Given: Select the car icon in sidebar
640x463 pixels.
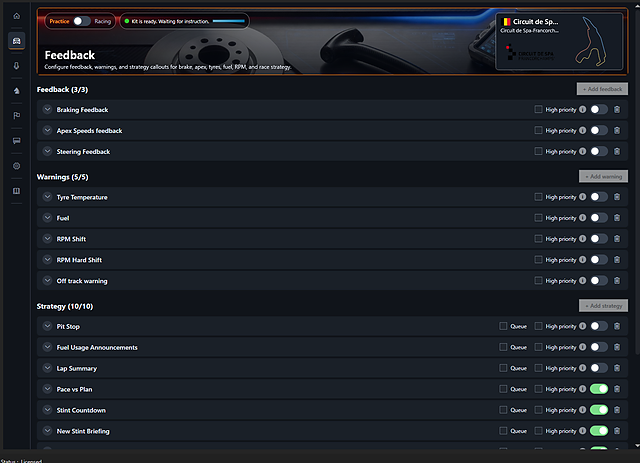Looking at the screenshot, I should [x=17, y=41].
